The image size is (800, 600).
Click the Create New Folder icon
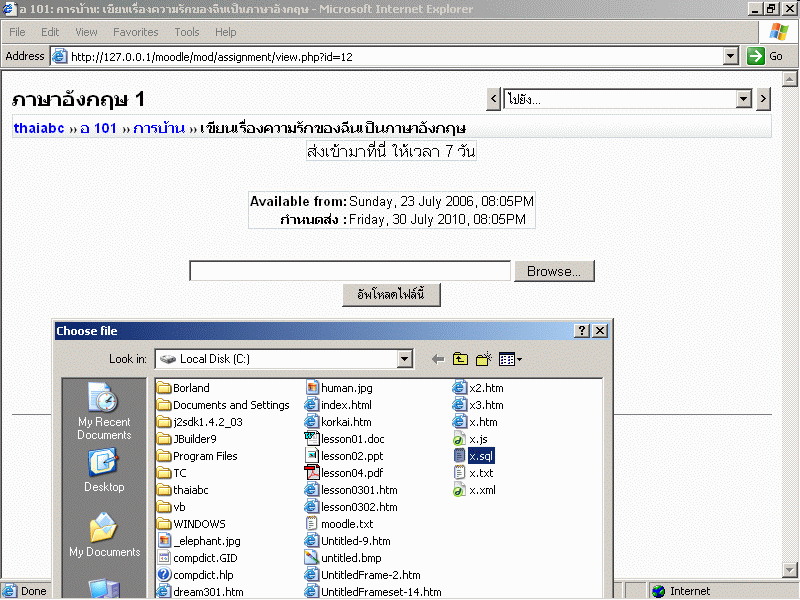pos(484,359)
